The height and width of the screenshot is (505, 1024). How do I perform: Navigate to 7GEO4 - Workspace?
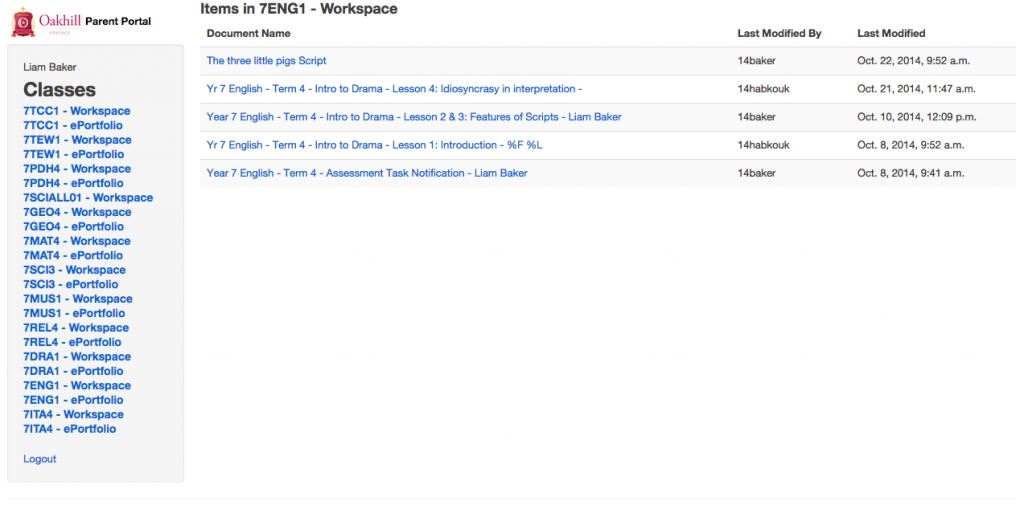pyautogui.click(x=77, y=212)
